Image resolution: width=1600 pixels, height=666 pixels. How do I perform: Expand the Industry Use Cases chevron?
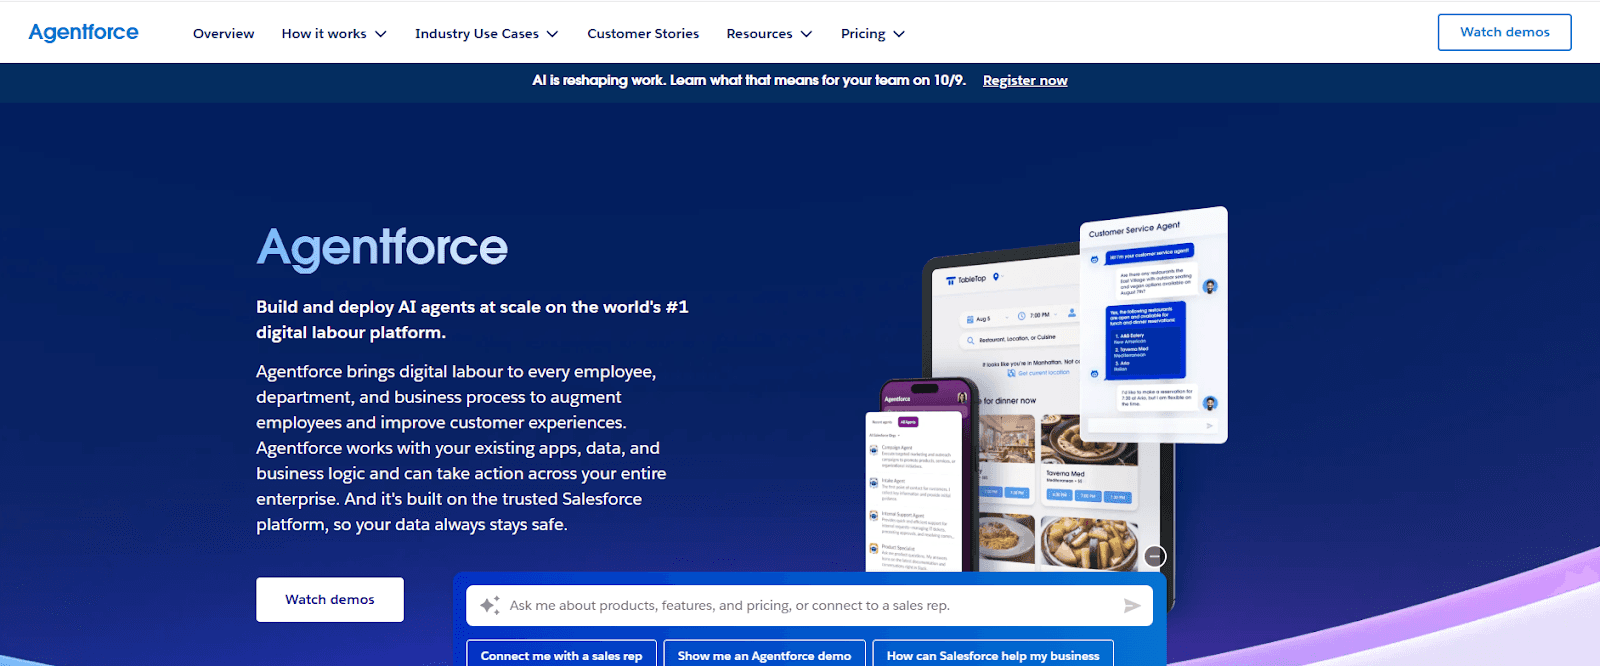tap(552, 34)
